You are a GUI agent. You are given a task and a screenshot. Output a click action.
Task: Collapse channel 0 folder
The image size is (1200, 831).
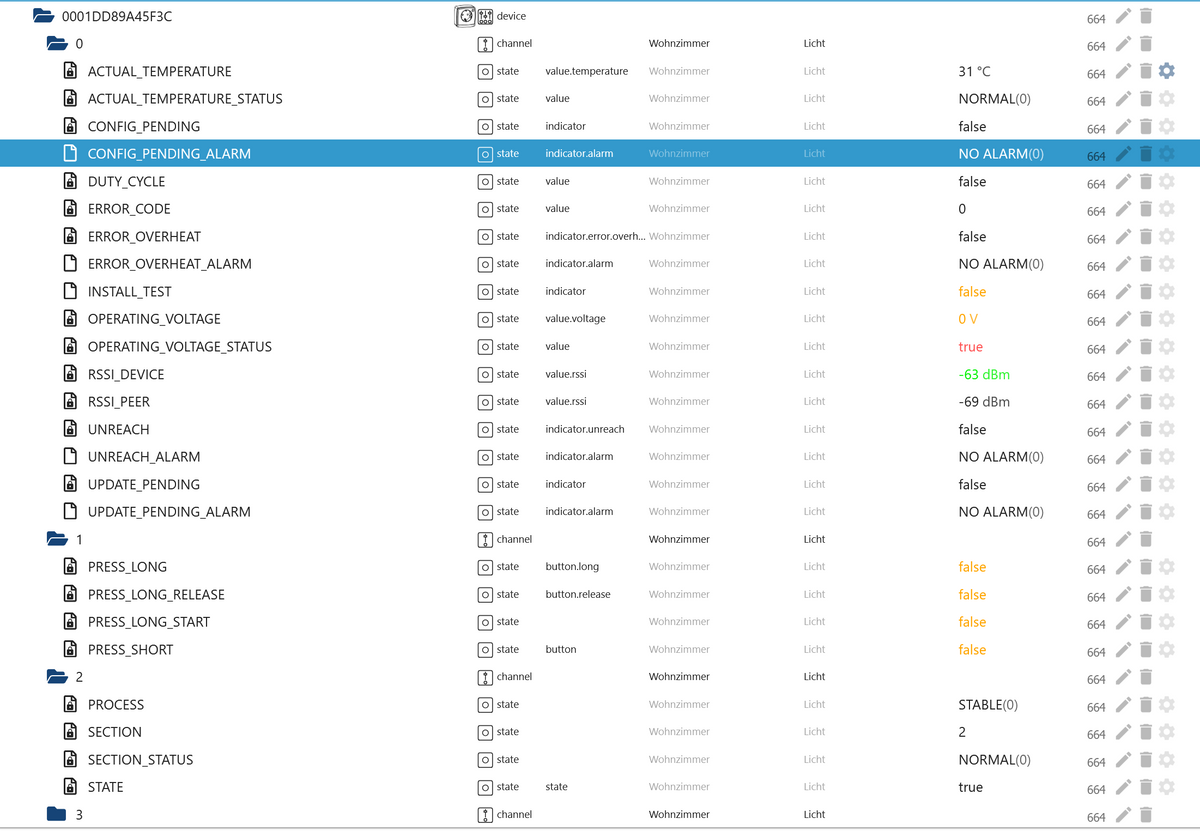(57, 44)
